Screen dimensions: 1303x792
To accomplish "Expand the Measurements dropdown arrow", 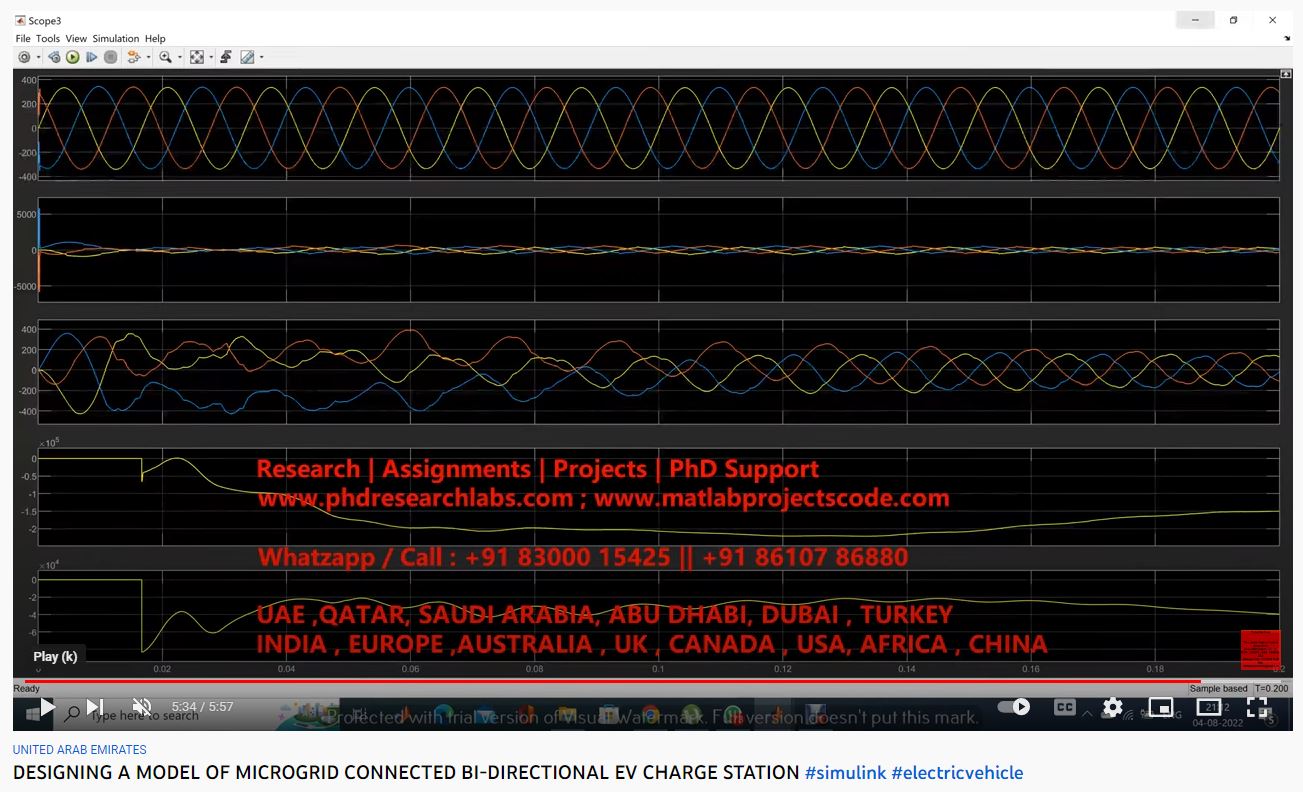I will (261, 57).
